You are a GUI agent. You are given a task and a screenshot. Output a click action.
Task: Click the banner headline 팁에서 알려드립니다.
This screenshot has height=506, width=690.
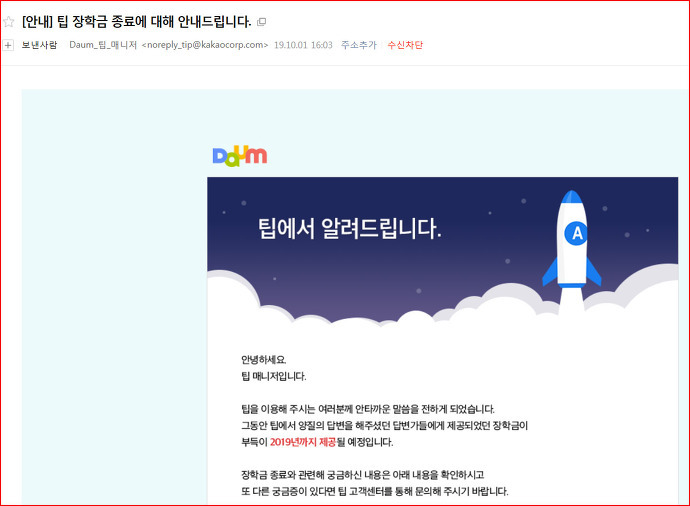point(349,228)
